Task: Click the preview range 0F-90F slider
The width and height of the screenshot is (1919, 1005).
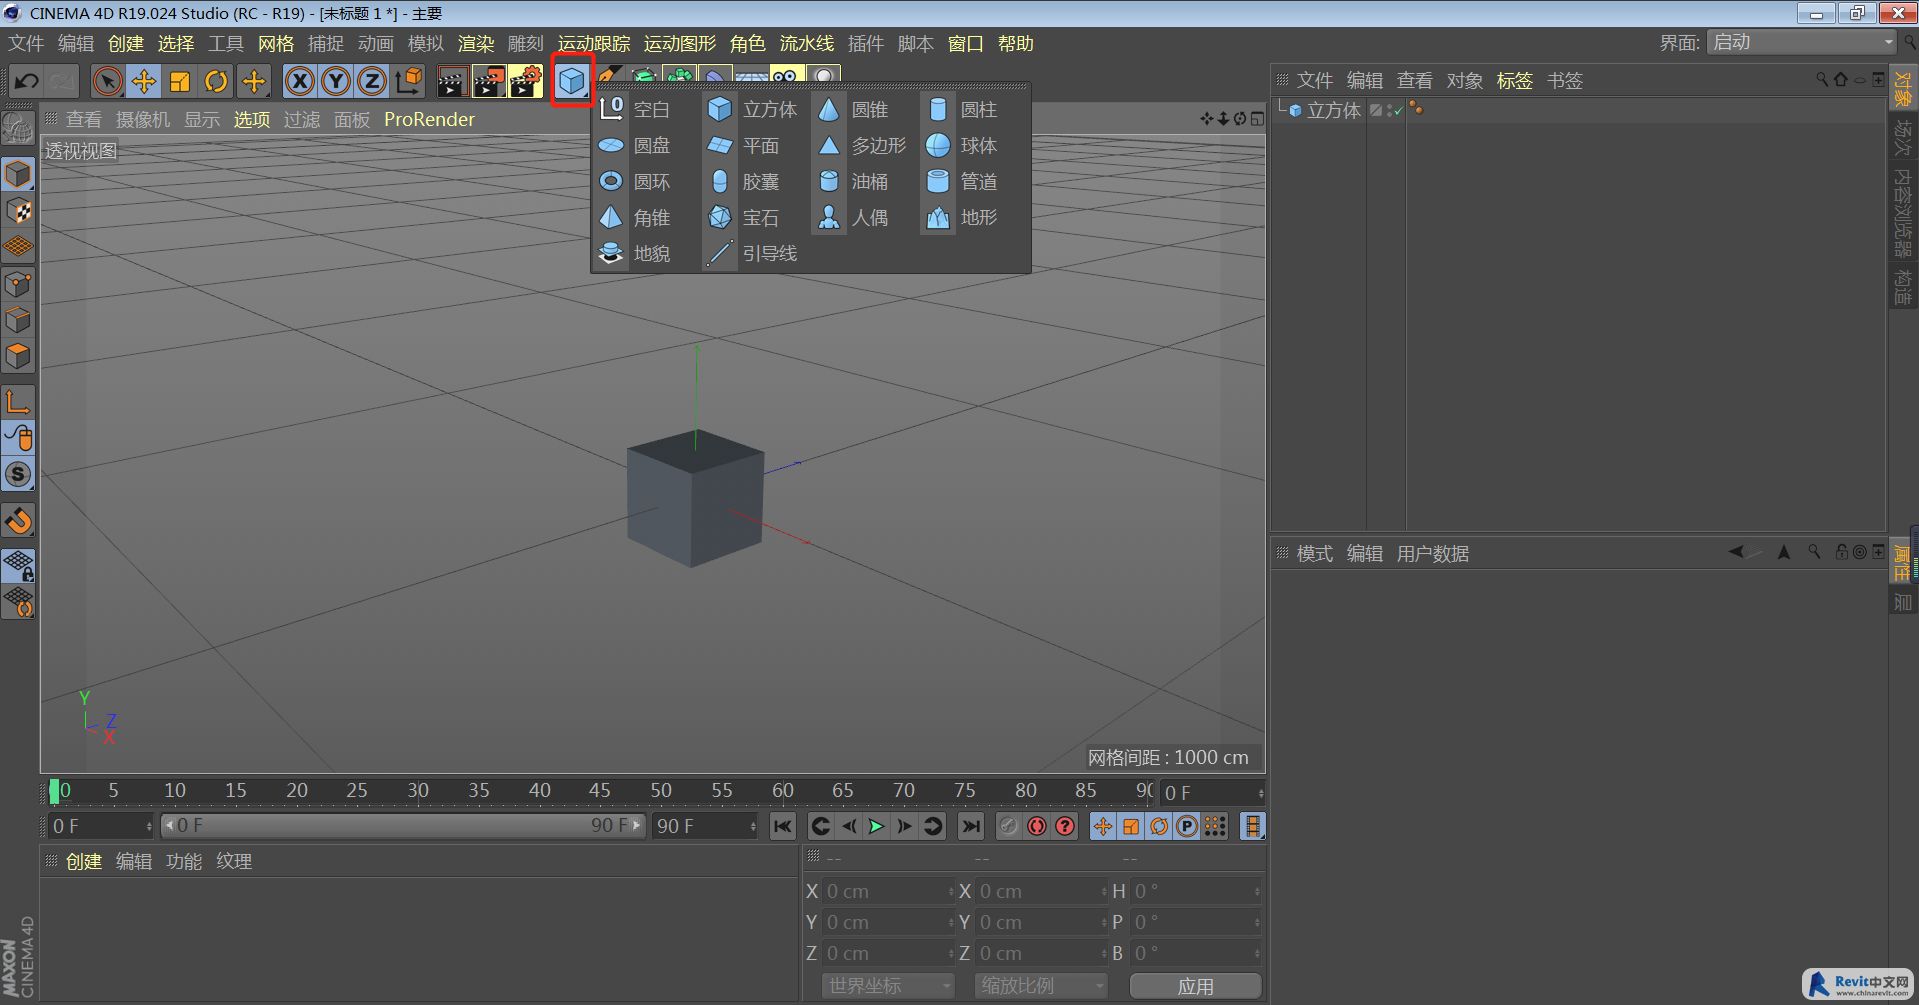Action: point(403,826)
